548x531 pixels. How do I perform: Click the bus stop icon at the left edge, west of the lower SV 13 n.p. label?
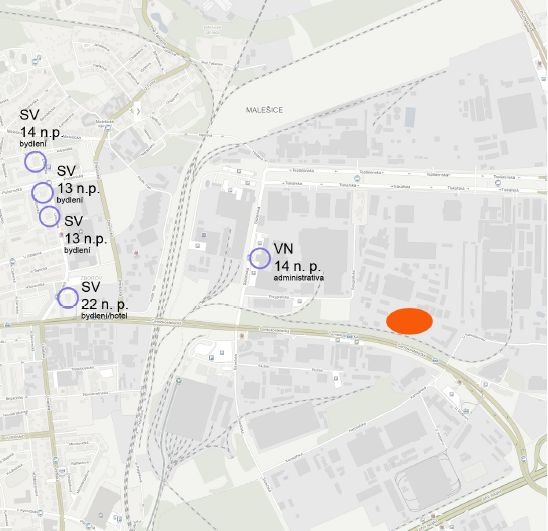tap(13, 261)
